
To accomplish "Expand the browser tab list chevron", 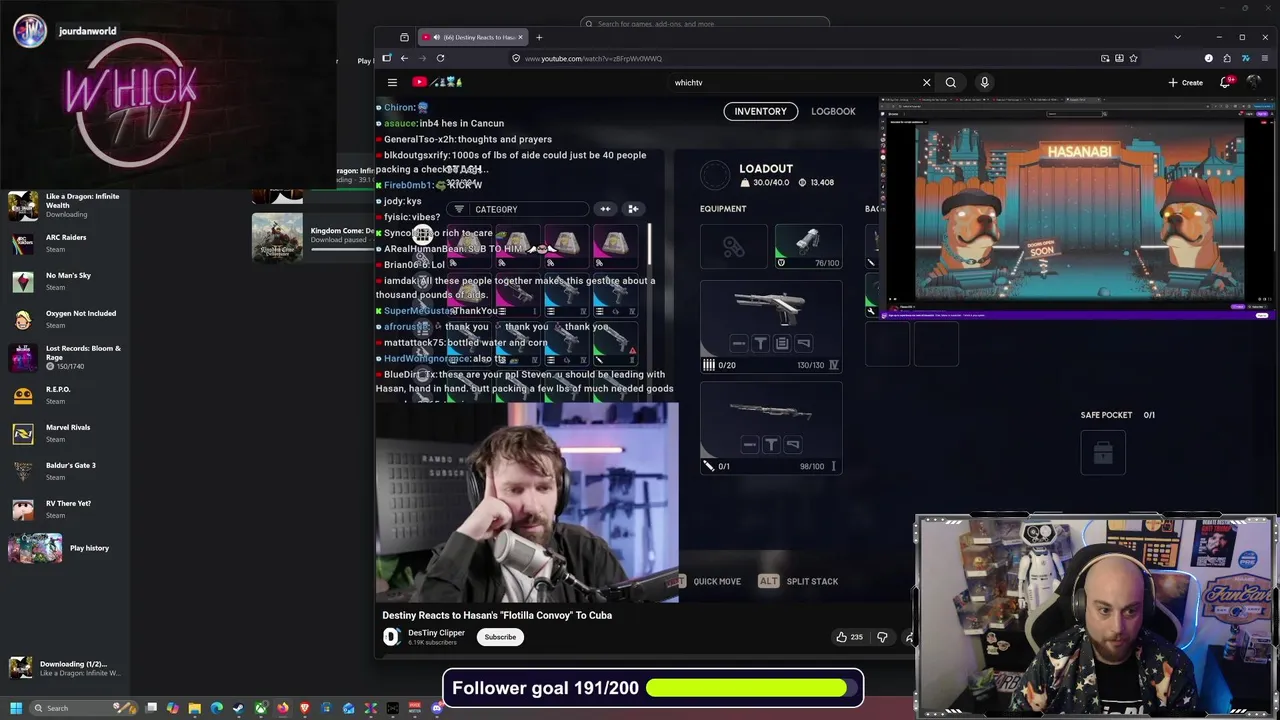I will [1177, 37].
